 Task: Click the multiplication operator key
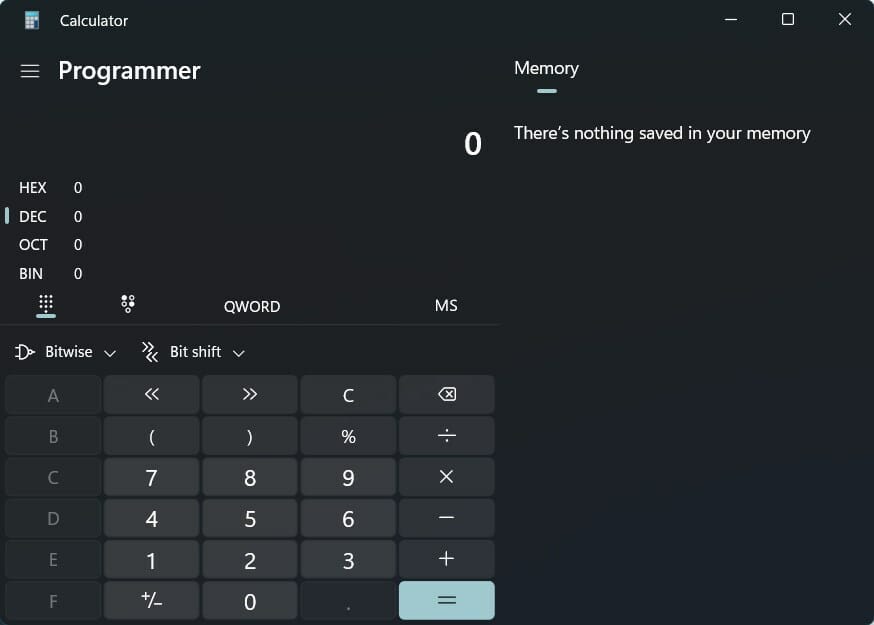[446, 477]
